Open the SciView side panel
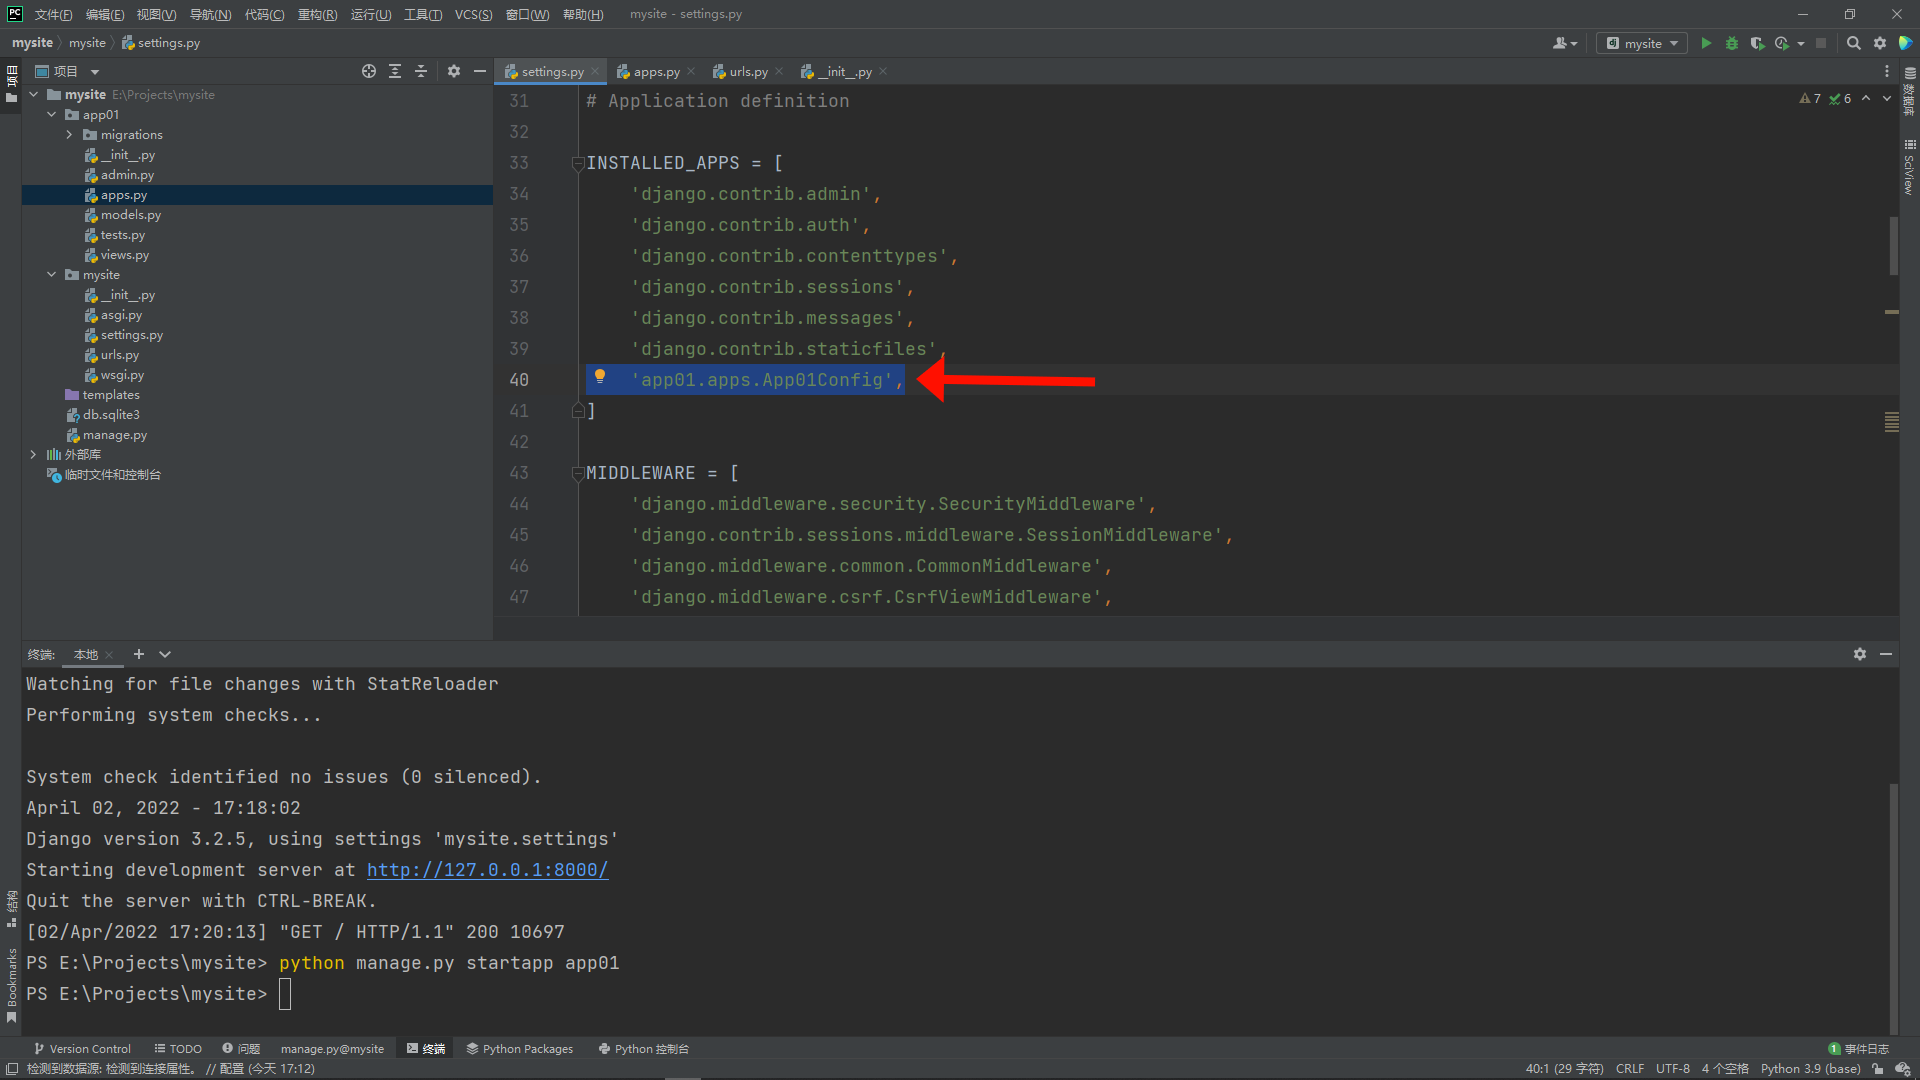The width and height of the screenshot is (1920, 1080). 1909,168
